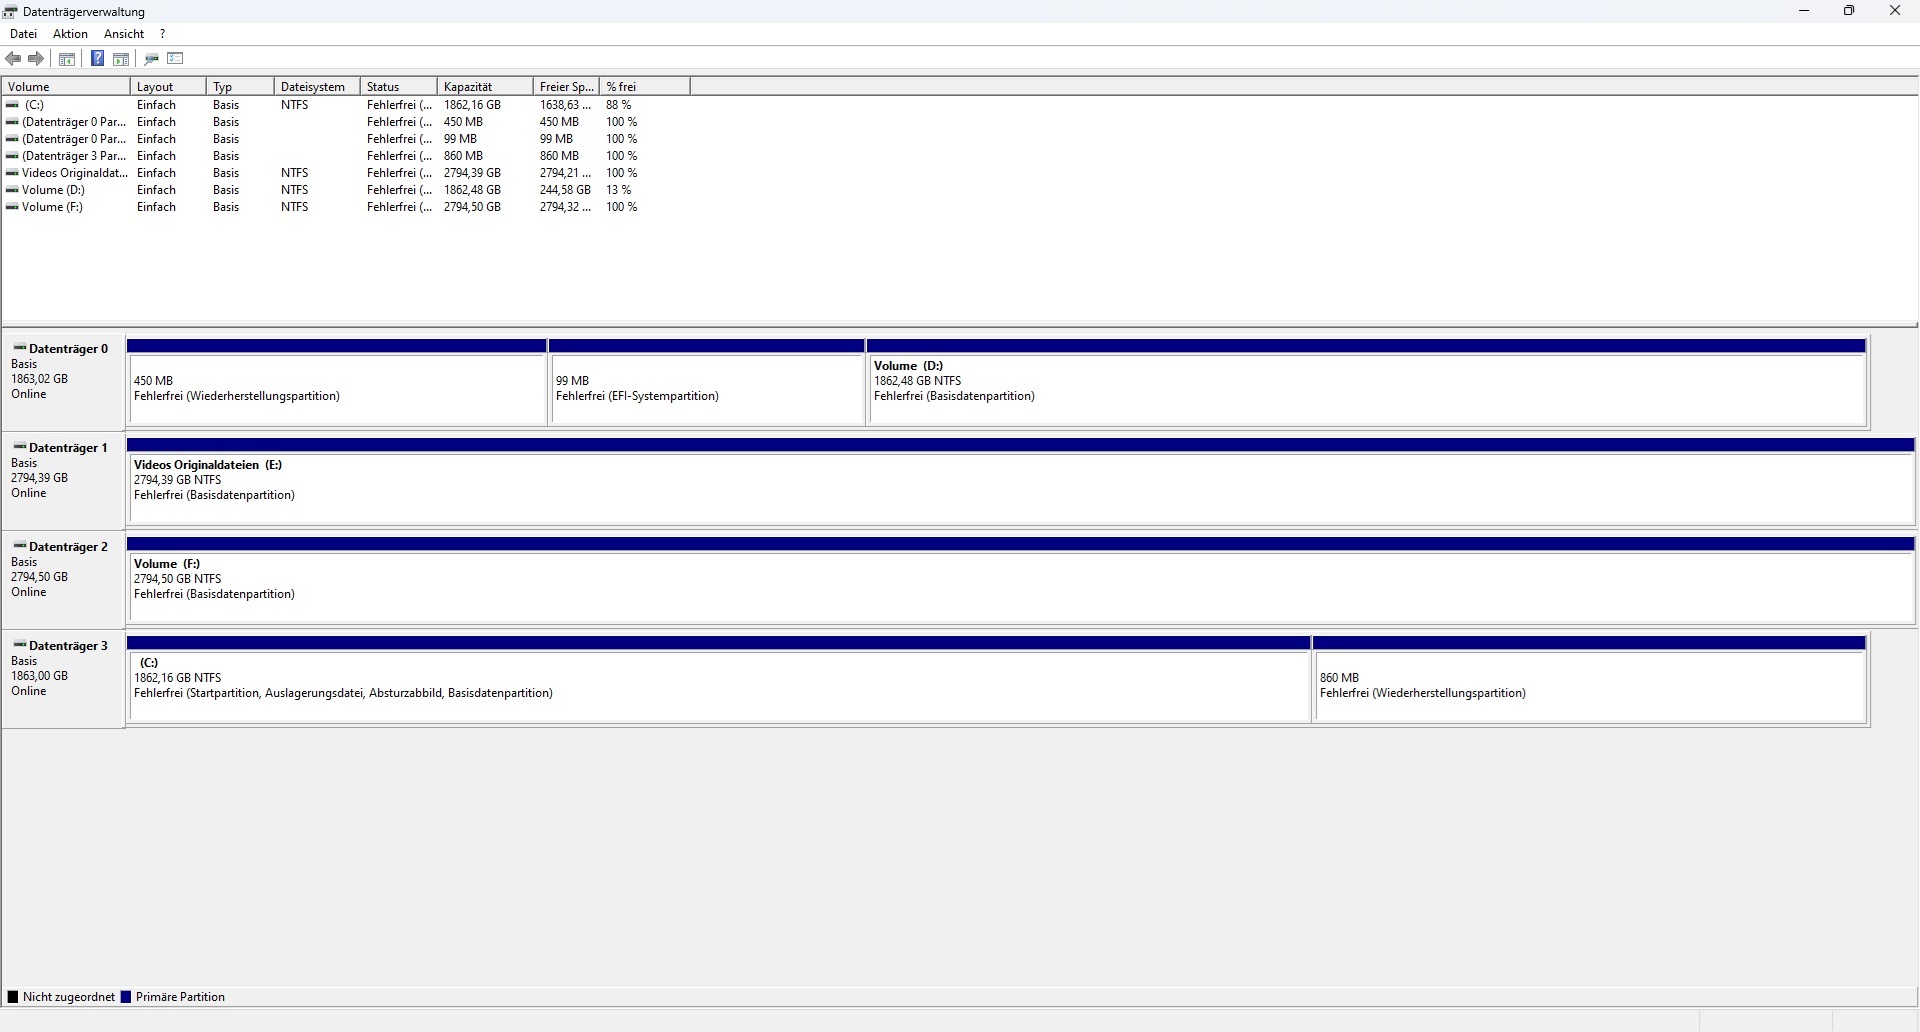Screen dimensions: 1920x1032
Task: Click the Datenträger 1 label in disk pane
Action: (68, 448)
